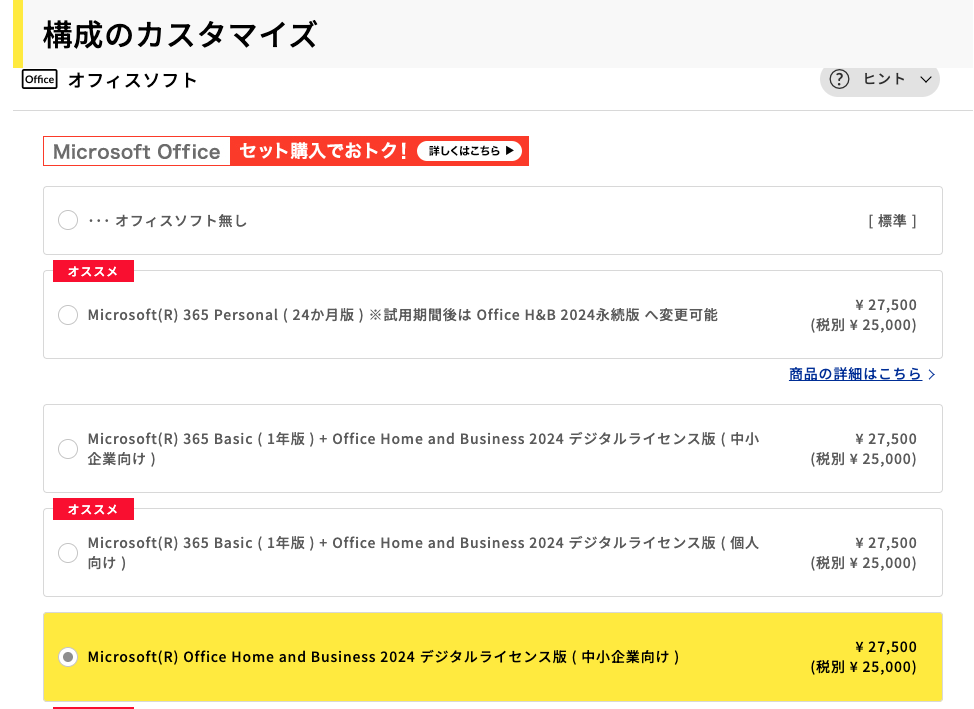The height and width of the screenshot is (709, 974).
Task: Click the price on the highlighted Office 2024 row
Action: point(863,657)
